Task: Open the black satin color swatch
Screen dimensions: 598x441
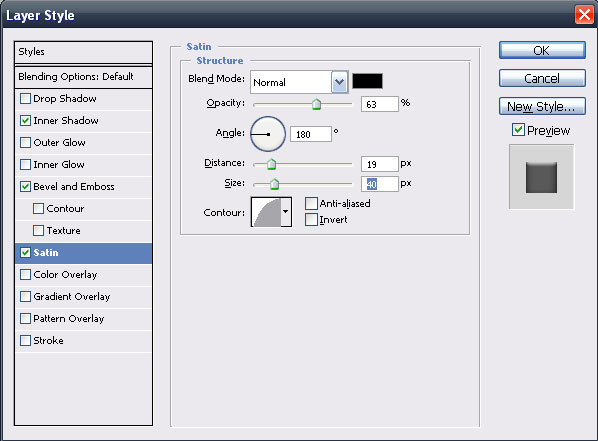Action: [367, 81]
